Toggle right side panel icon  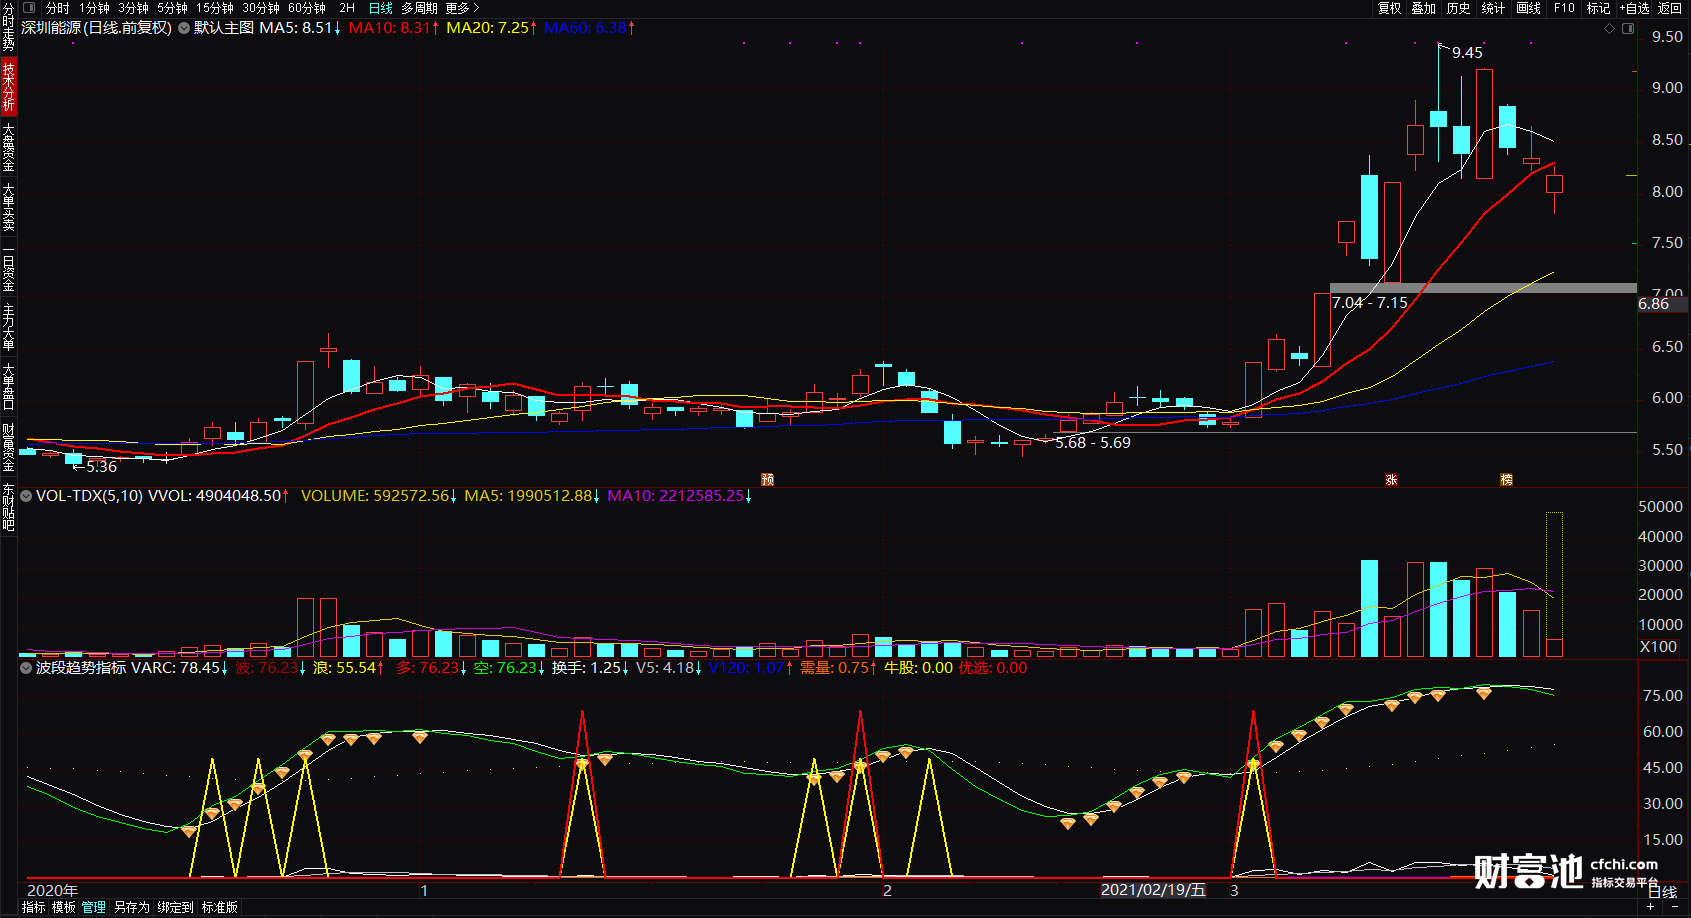pyautogui.click(x=1627, y=28)
